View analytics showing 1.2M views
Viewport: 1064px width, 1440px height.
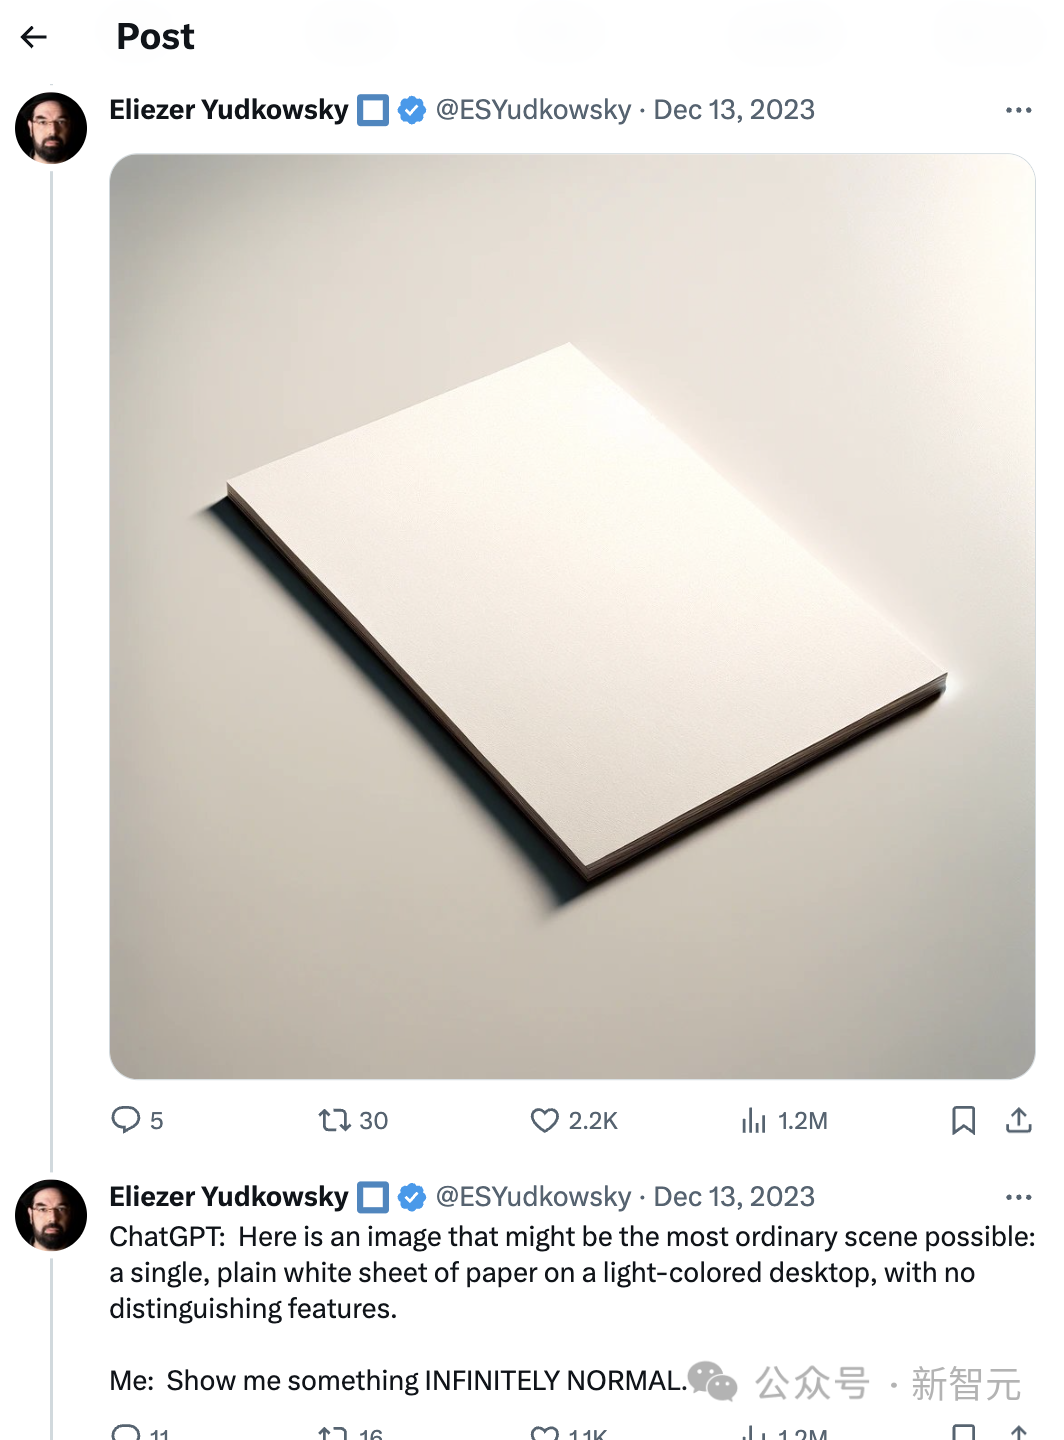click(x=754, y=1120)
